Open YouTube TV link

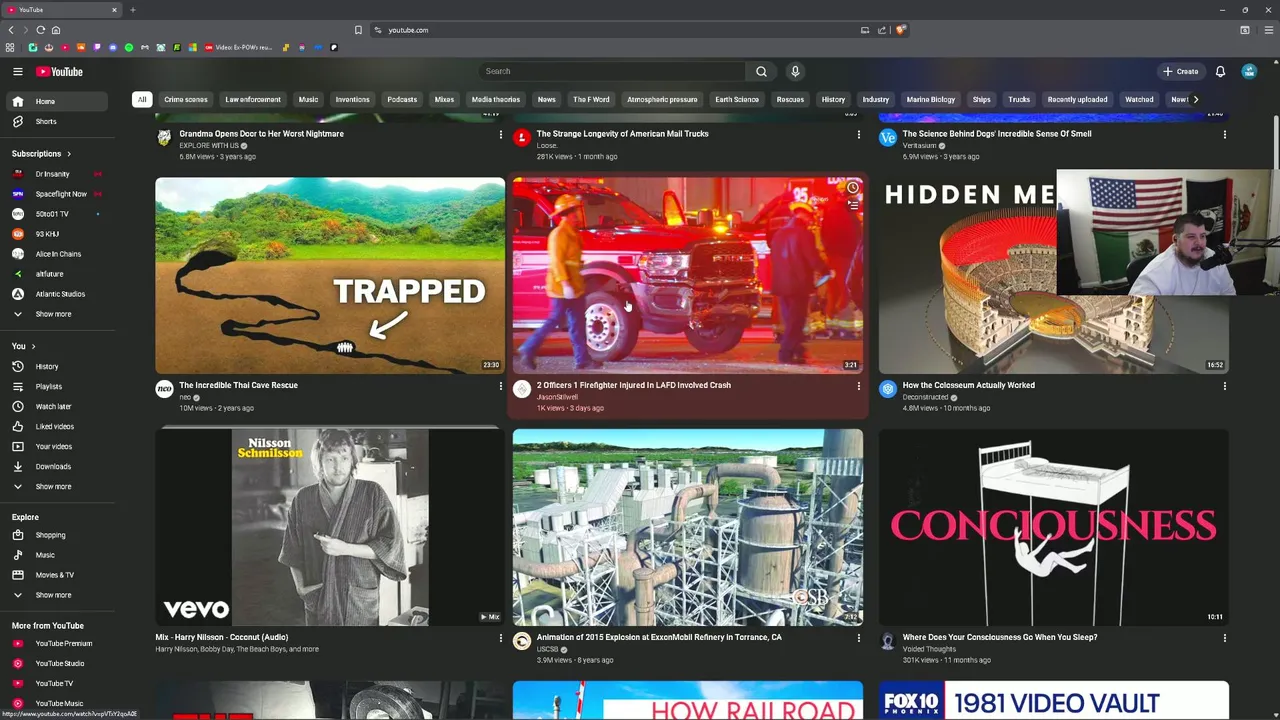55,683
